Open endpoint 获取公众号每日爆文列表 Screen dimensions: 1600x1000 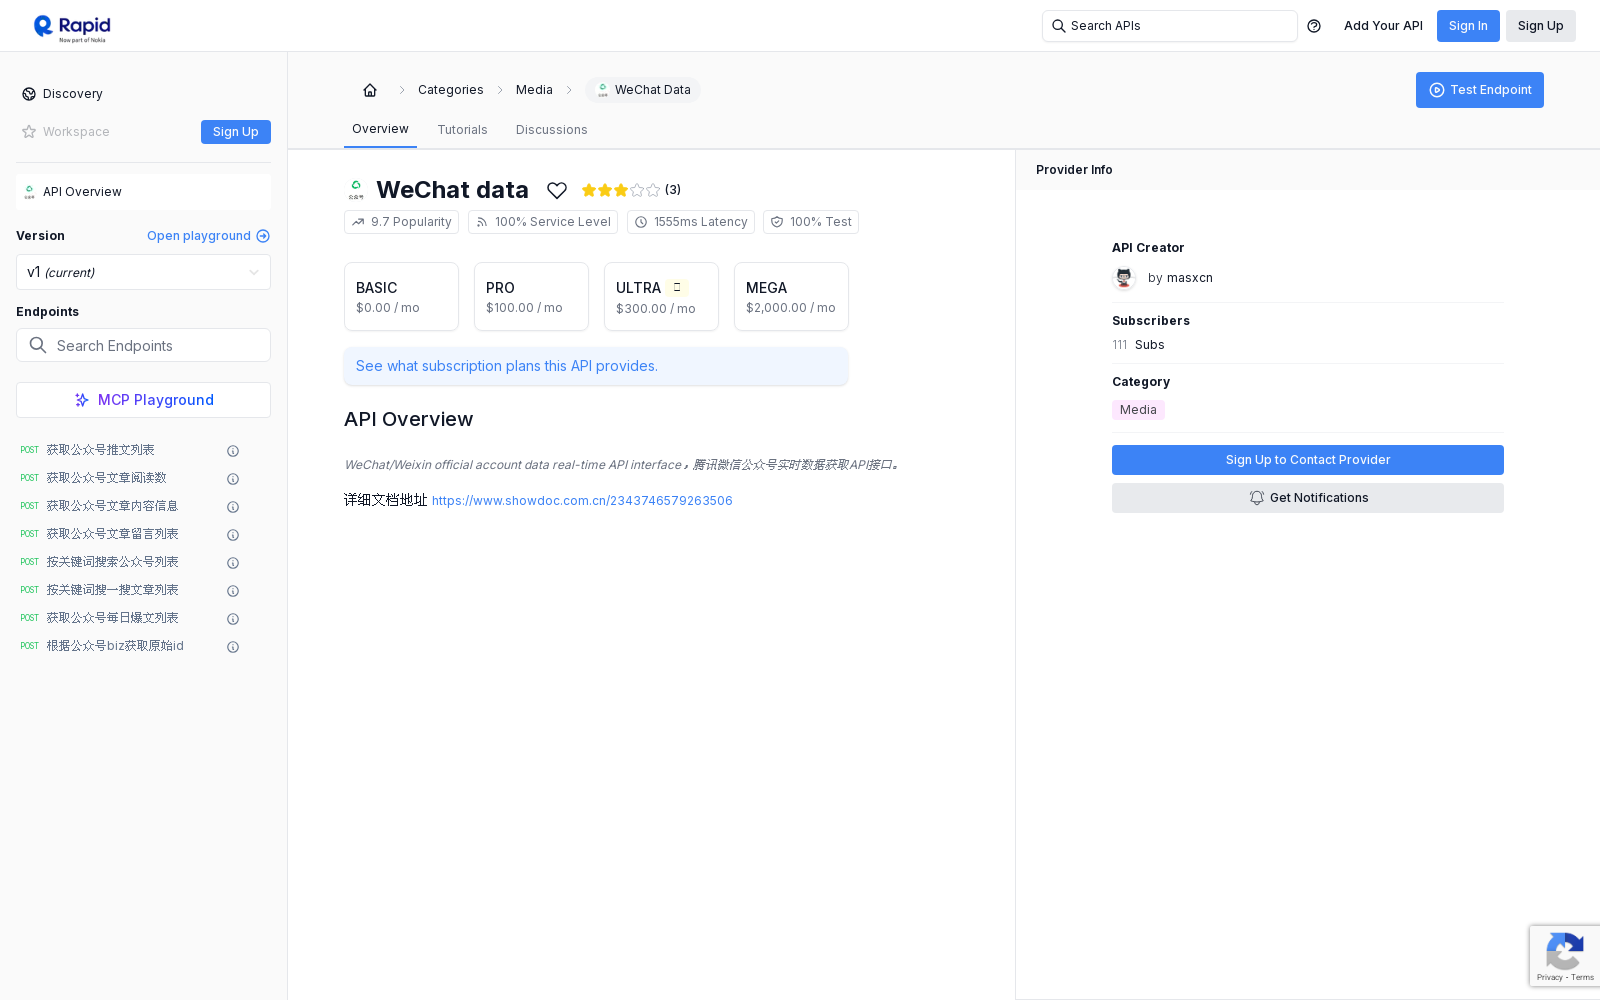[x=112, y=618]
